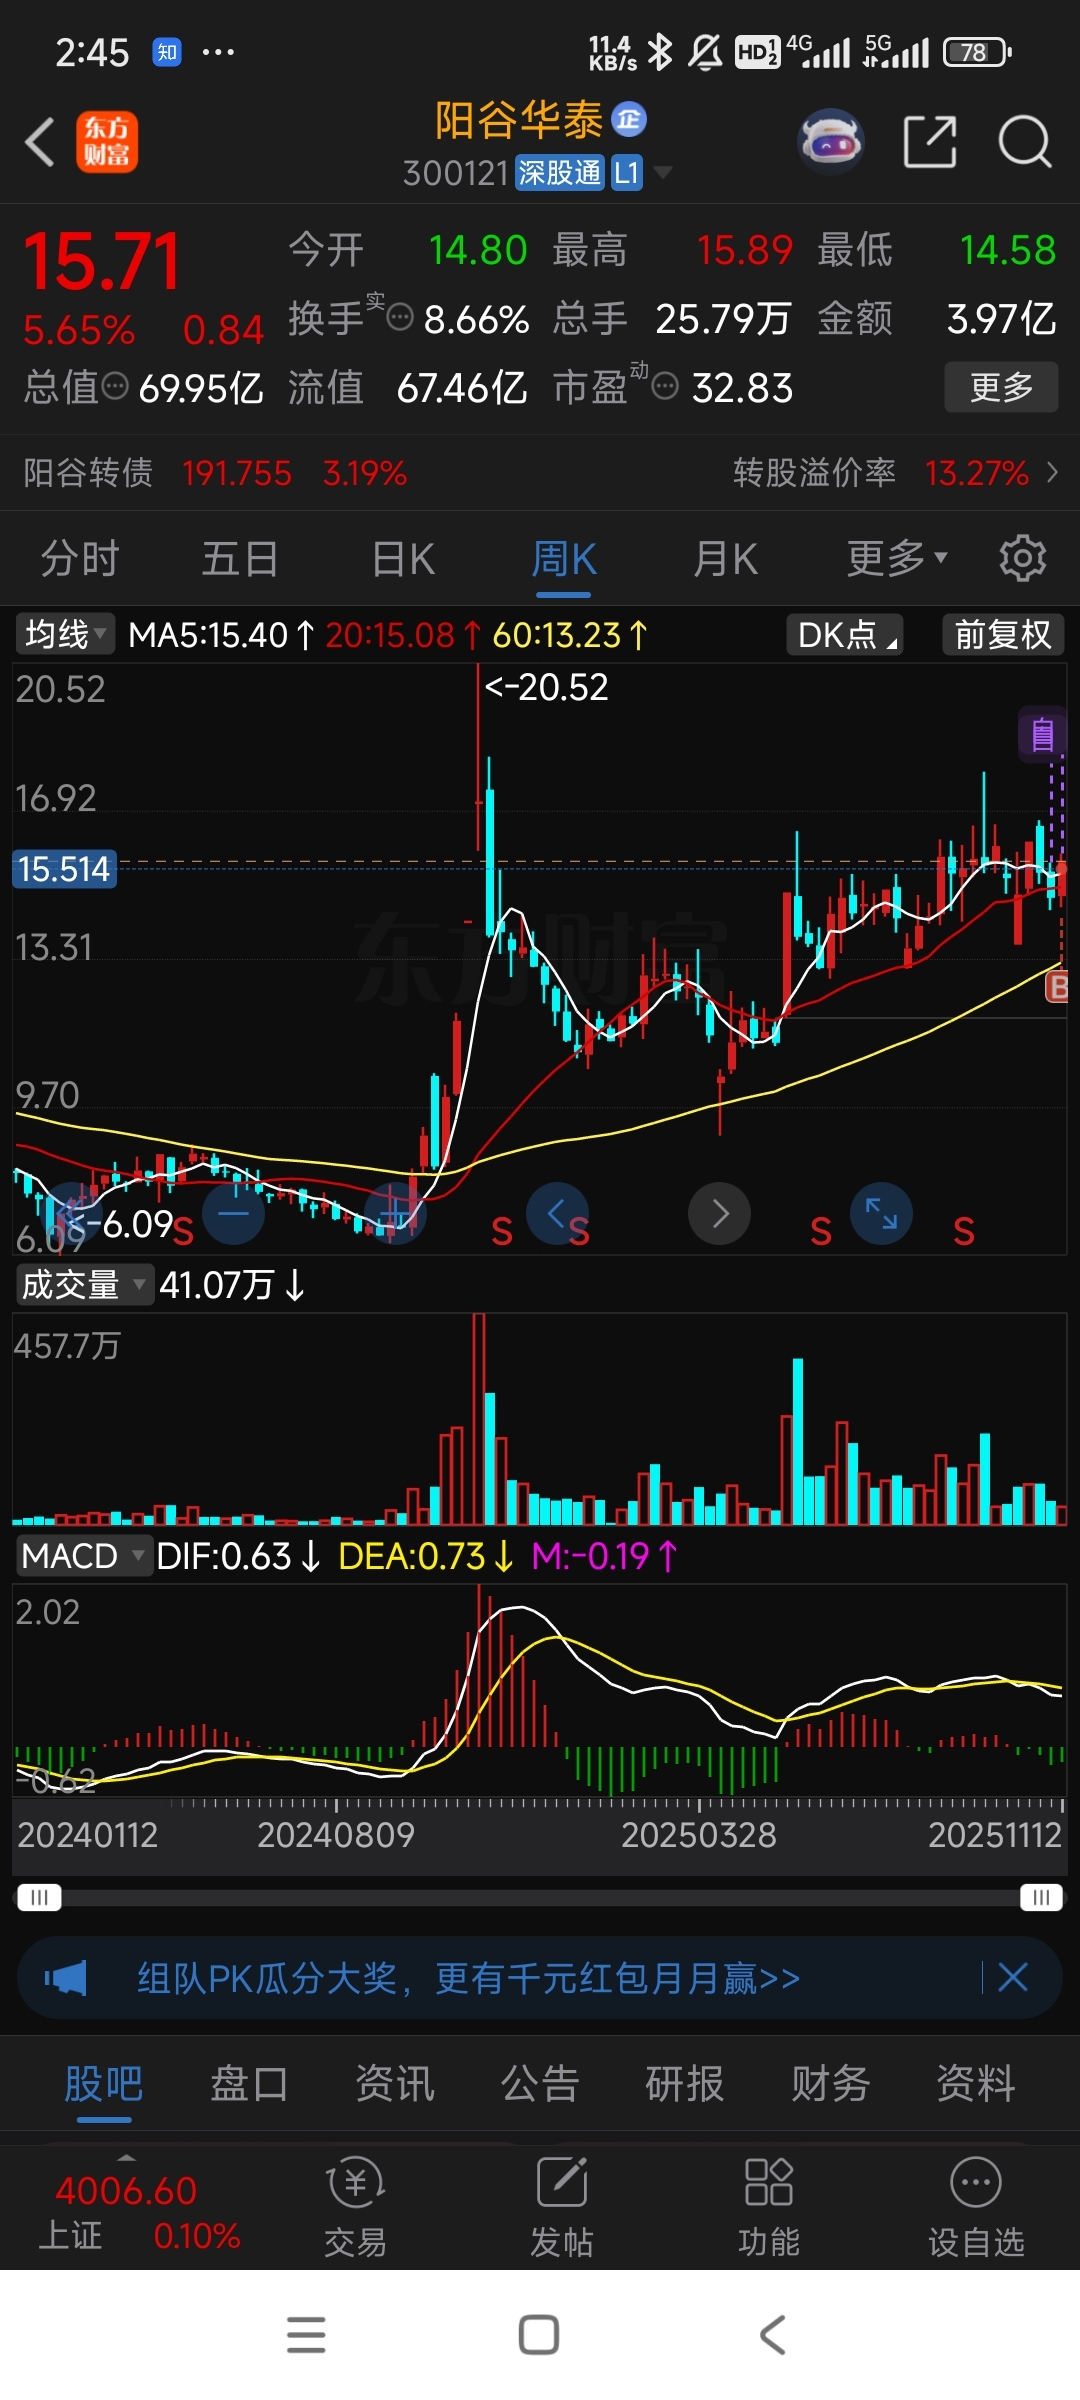Tap the MA5:15.40 value
This screenshot has width=1080, height=2400.
click(221, 634)
